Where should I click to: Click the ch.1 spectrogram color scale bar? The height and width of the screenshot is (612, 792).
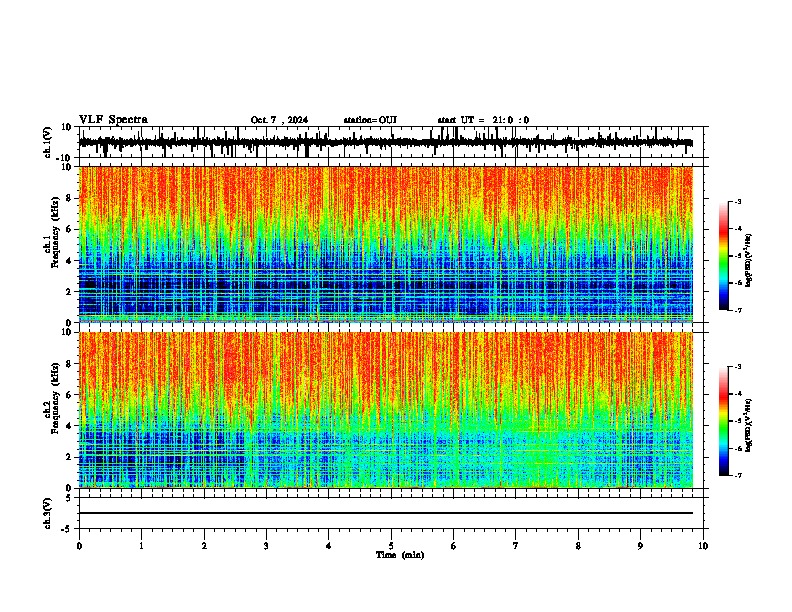724,256
